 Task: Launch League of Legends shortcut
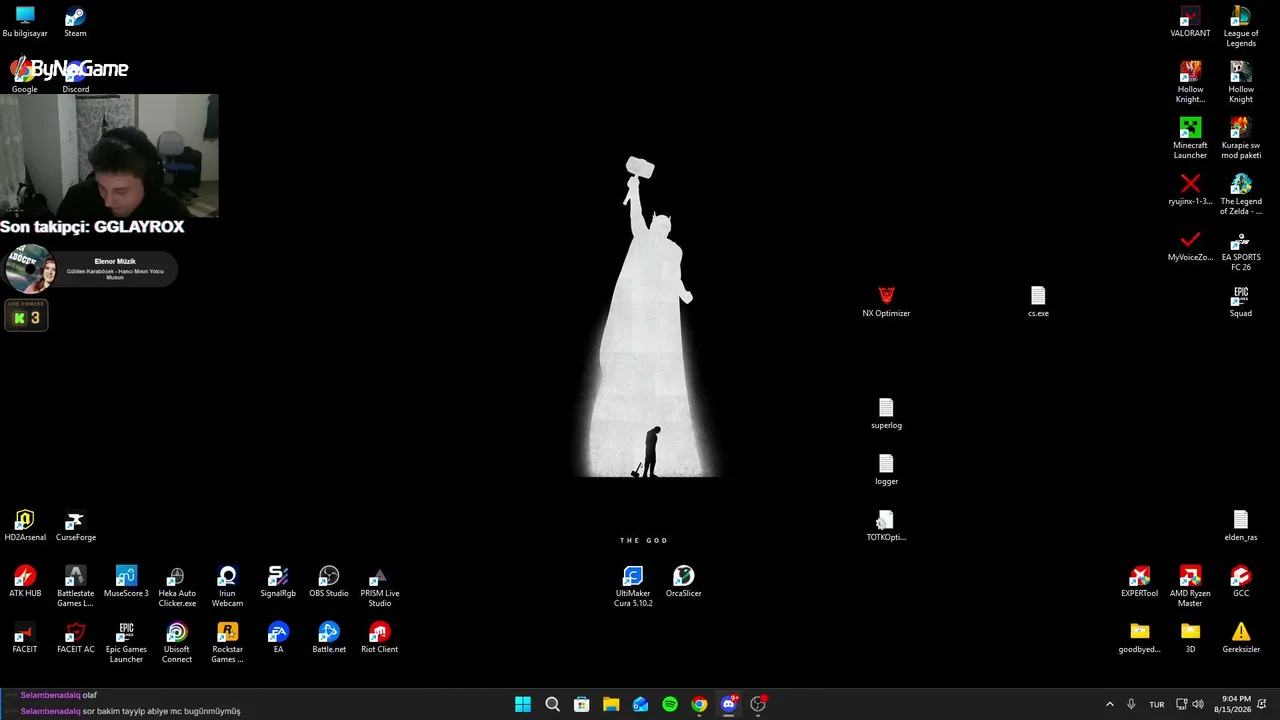(1241, 27)
